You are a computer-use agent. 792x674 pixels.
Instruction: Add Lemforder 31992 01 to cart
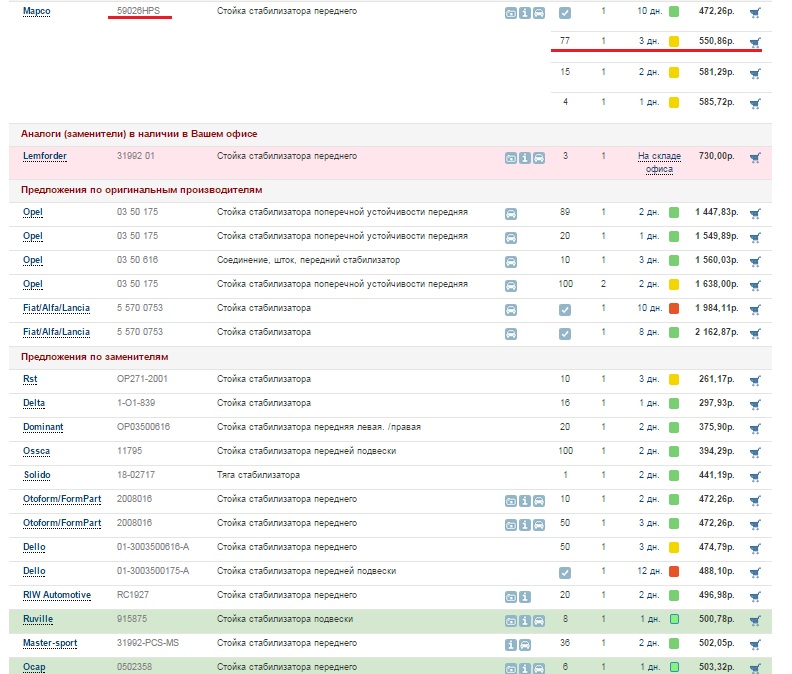coord(755,157)
